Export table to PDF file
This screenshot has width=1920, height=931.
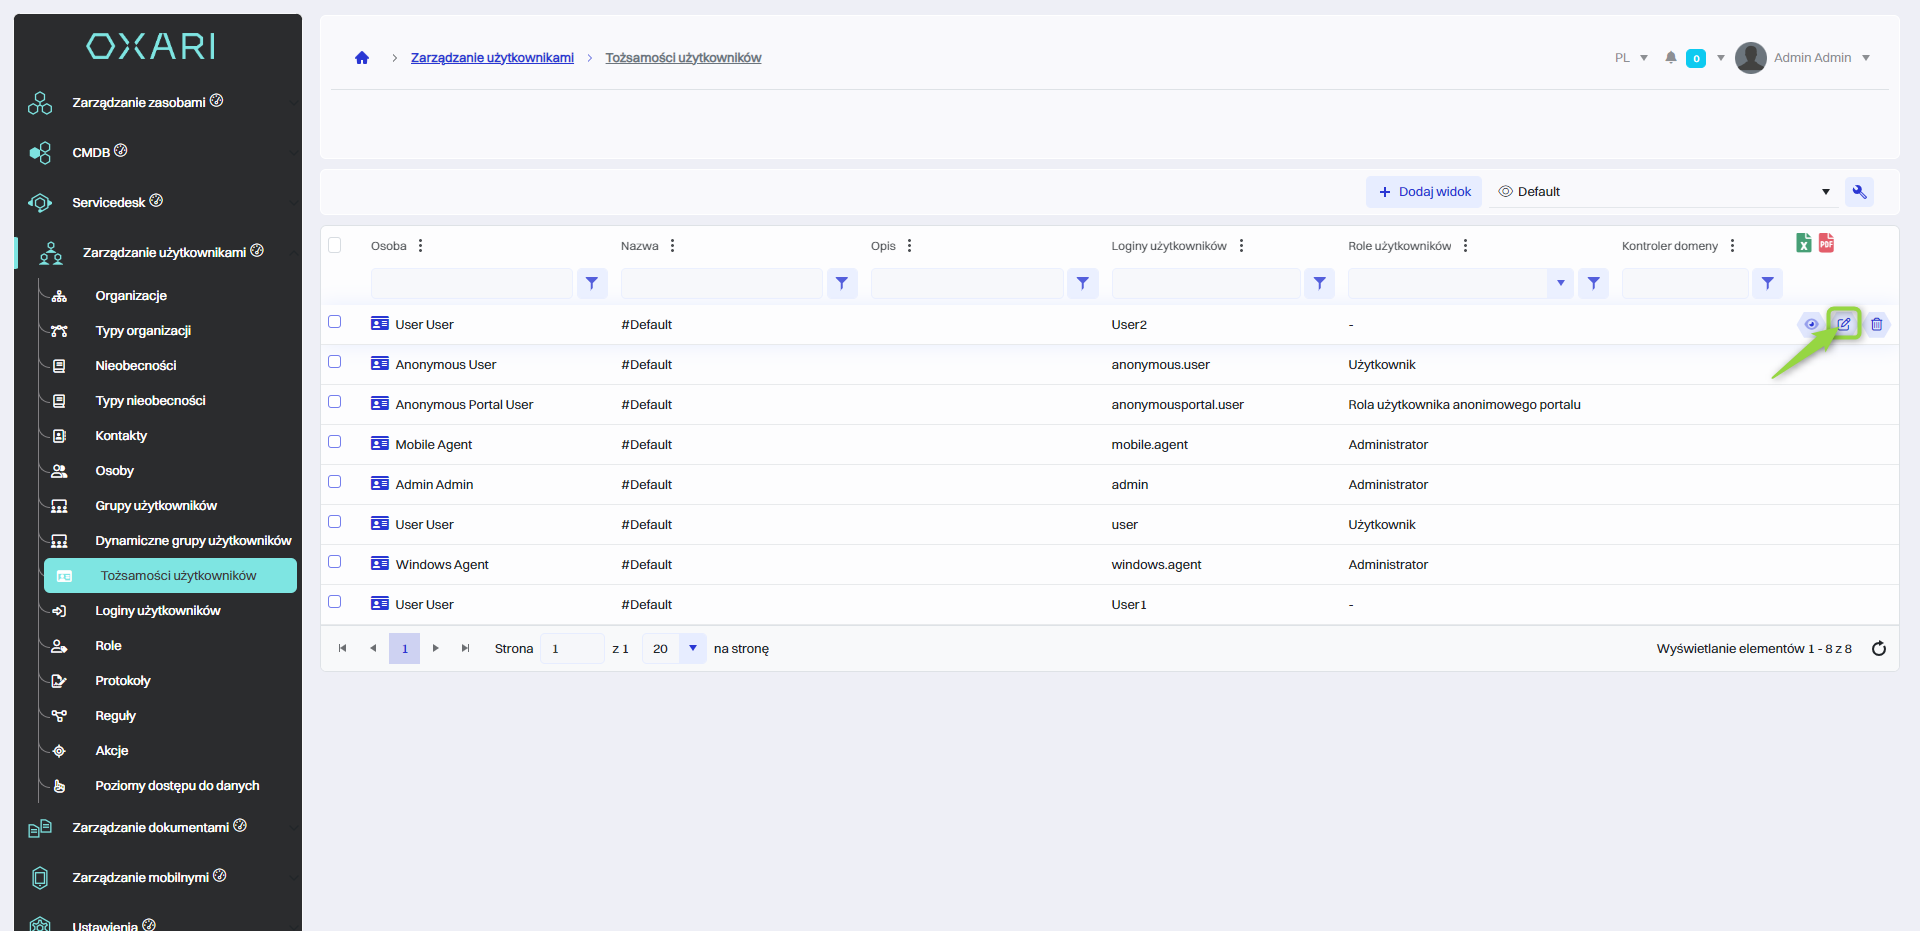click(1826, 243)
